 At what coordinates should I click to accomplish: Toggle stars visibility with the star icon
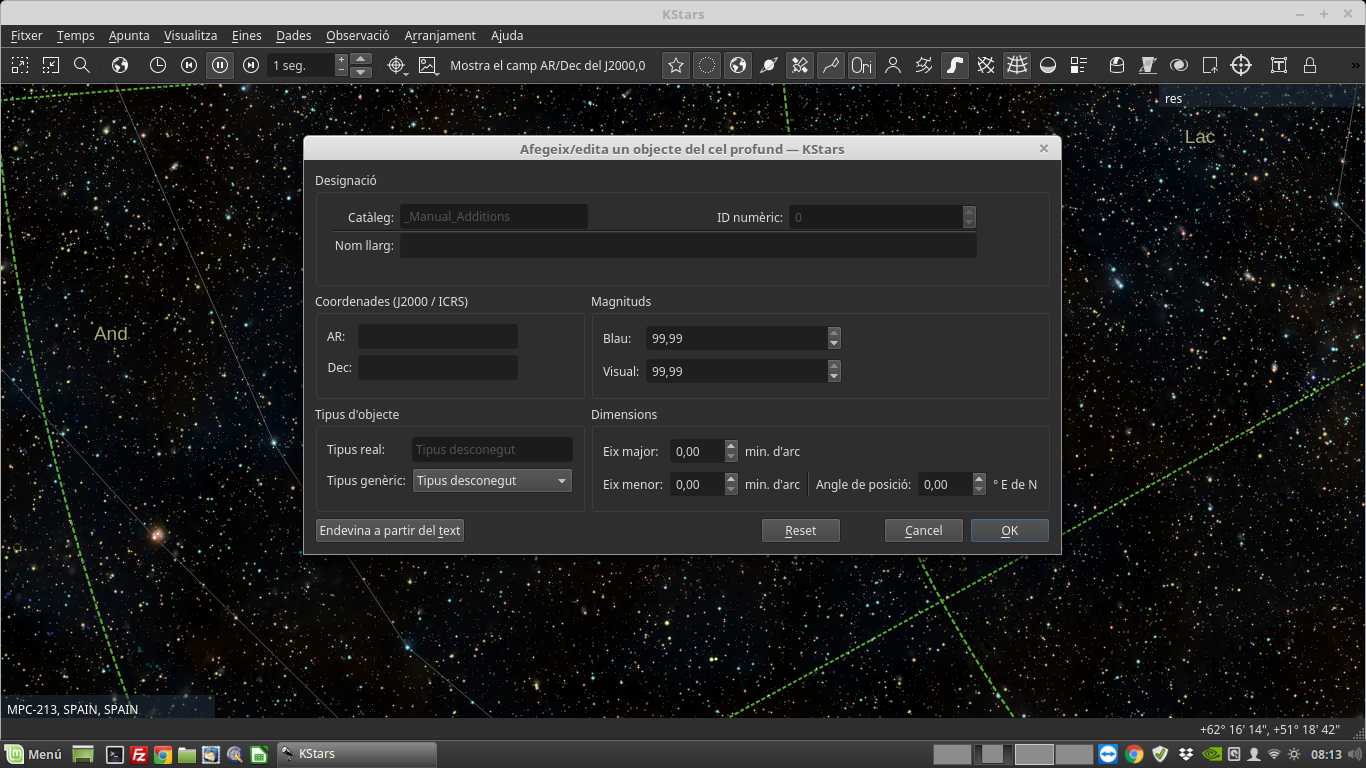676,65
